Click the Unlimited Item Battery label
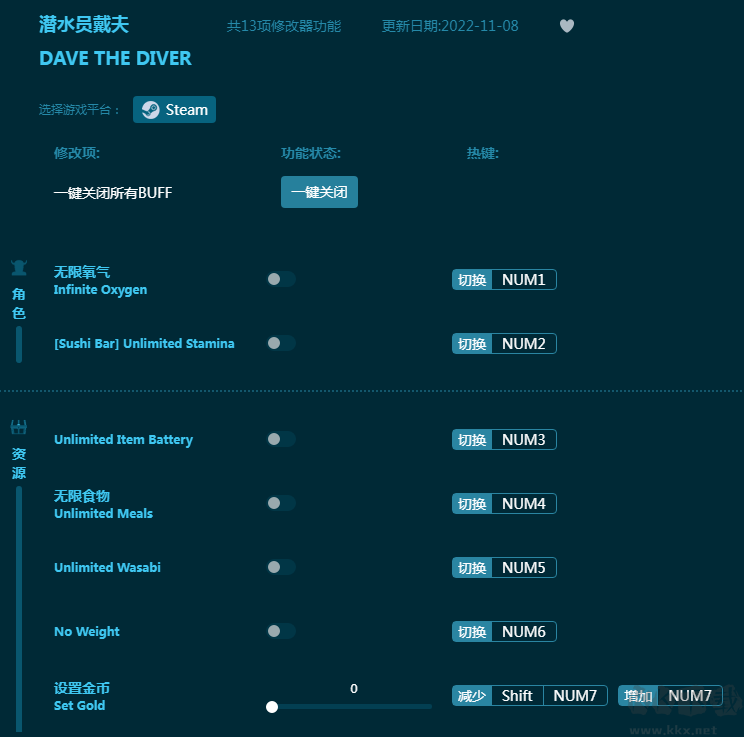This screenshot has height=737, width=744. pyautogui.click(x=123, y=439)
